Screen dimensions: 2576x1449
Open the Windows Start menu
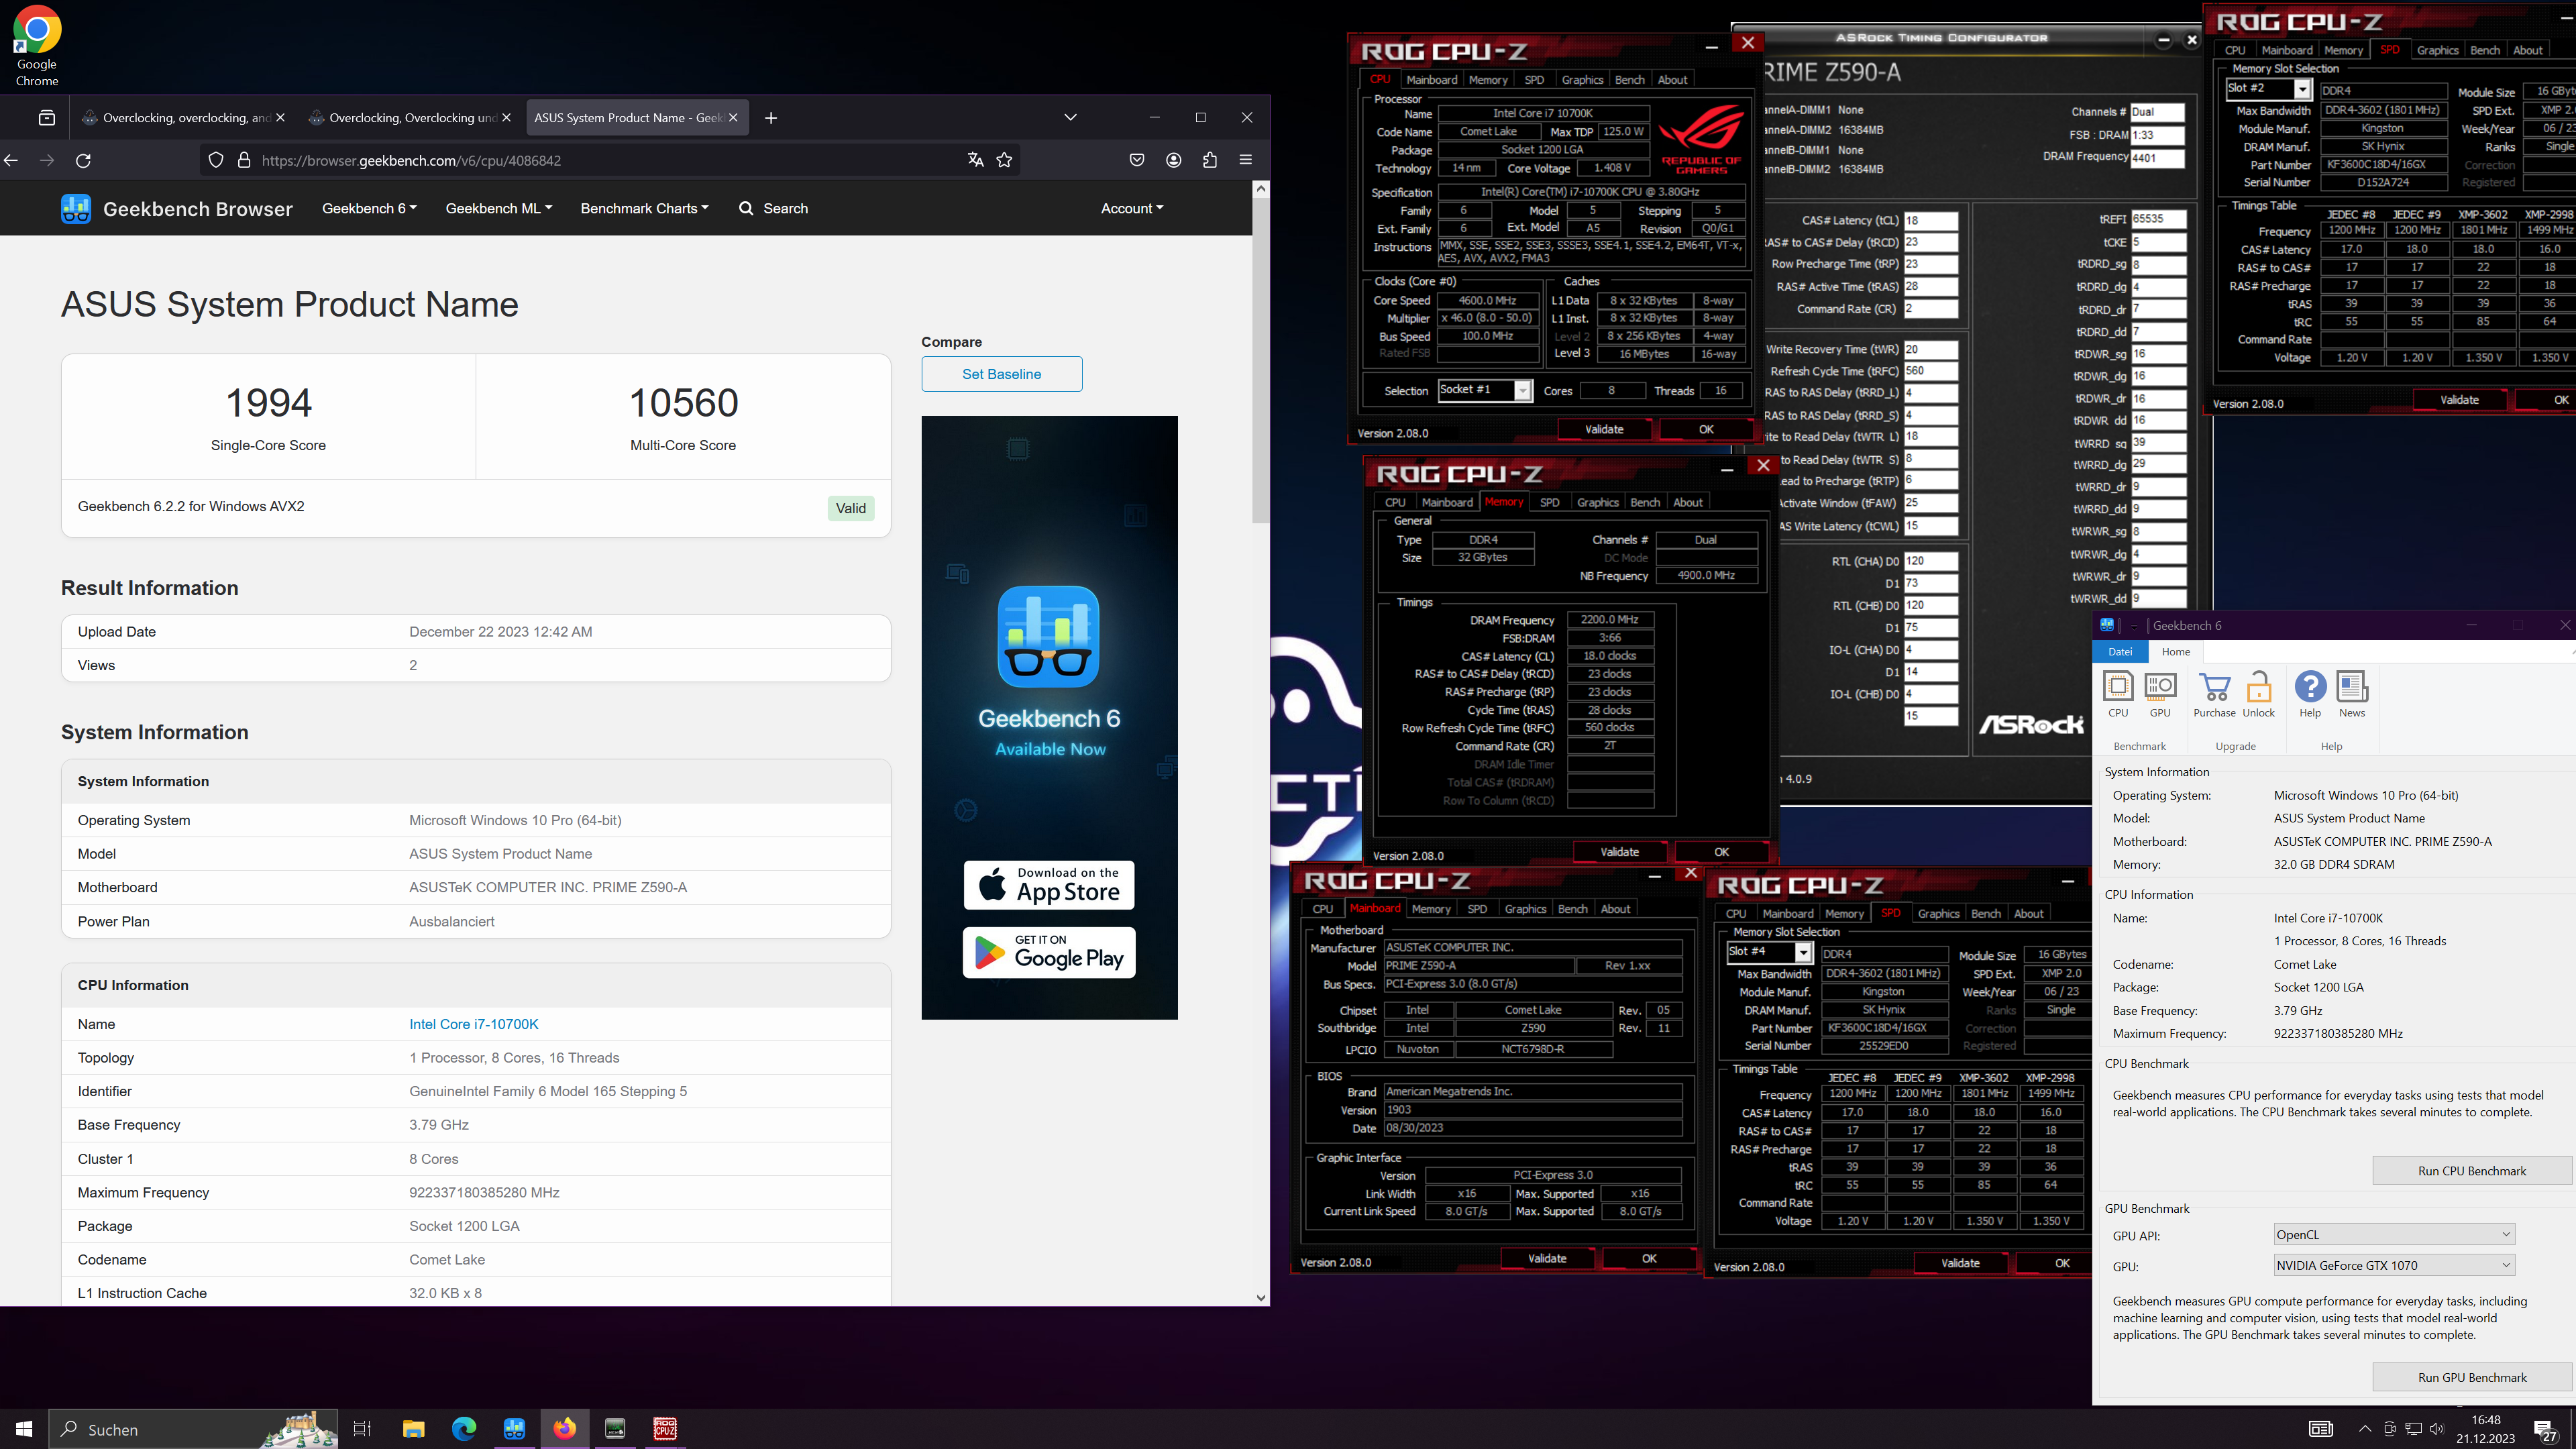[x=24, y=1429]
